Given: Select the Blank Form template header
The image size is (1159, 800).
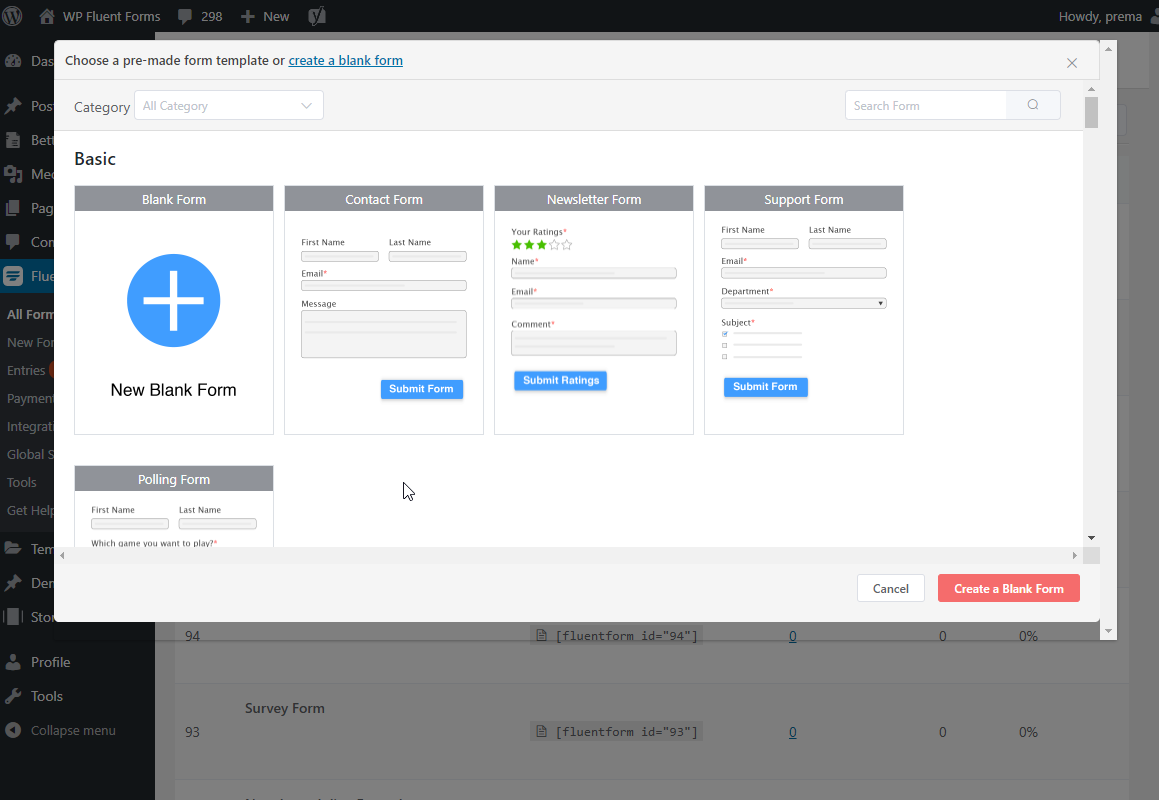Looking at the screenshot, I should [174, 199].
